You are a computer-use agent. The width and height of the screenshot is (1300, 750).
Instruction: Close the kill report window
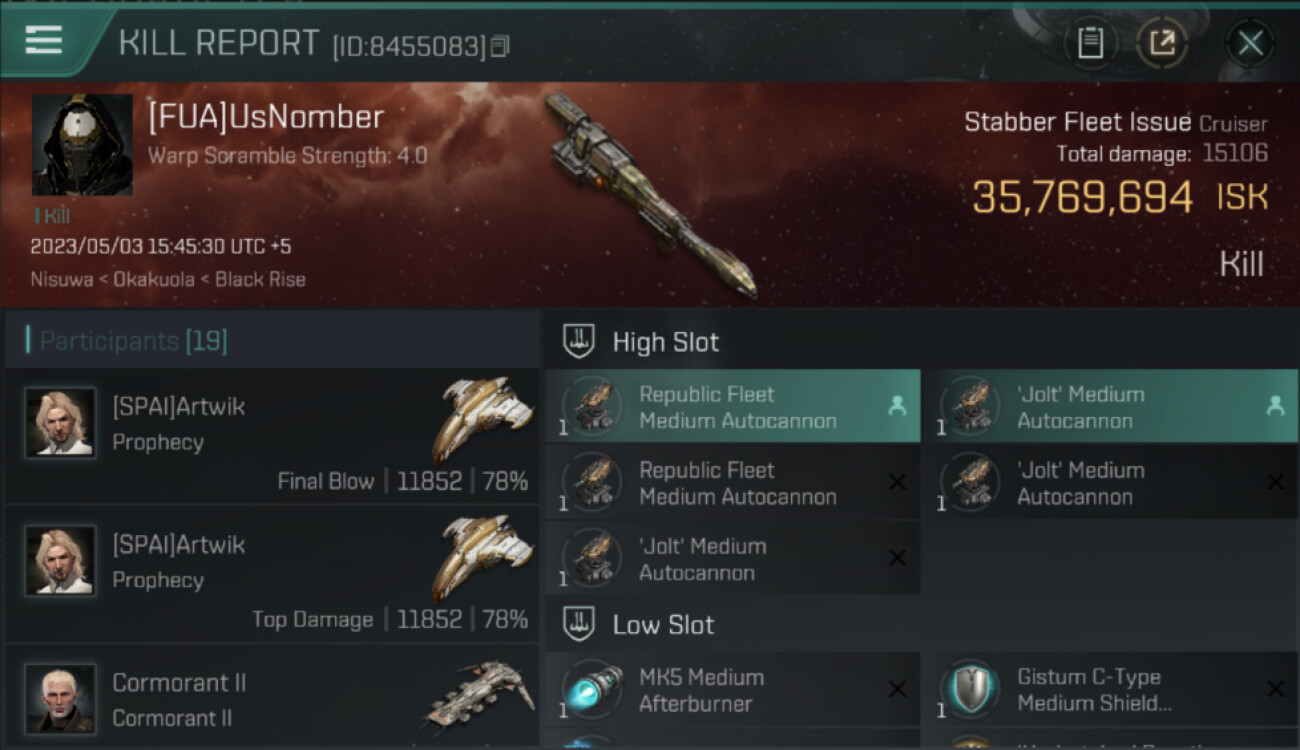click(1250, 43)
